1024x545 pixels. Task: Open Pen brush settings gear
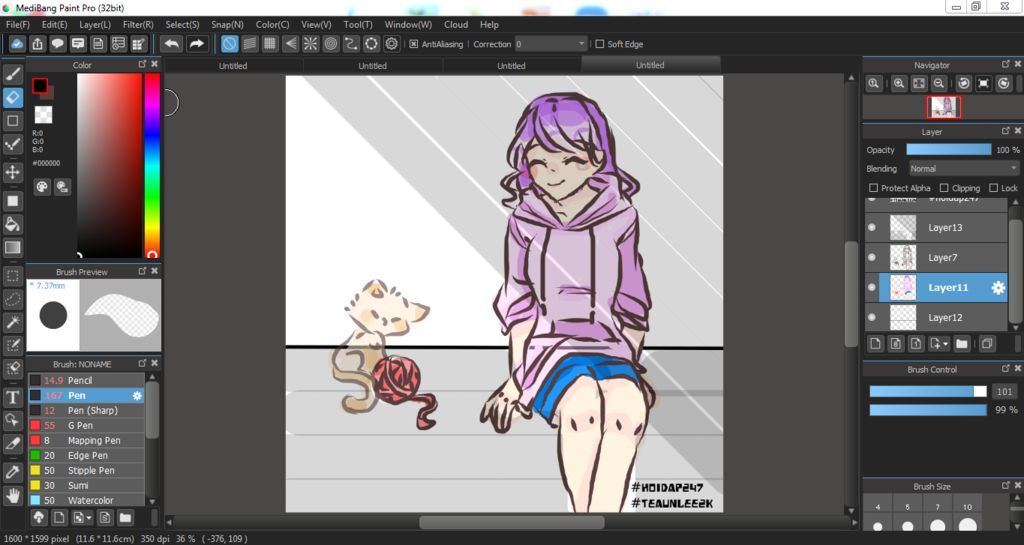(137, 396)
